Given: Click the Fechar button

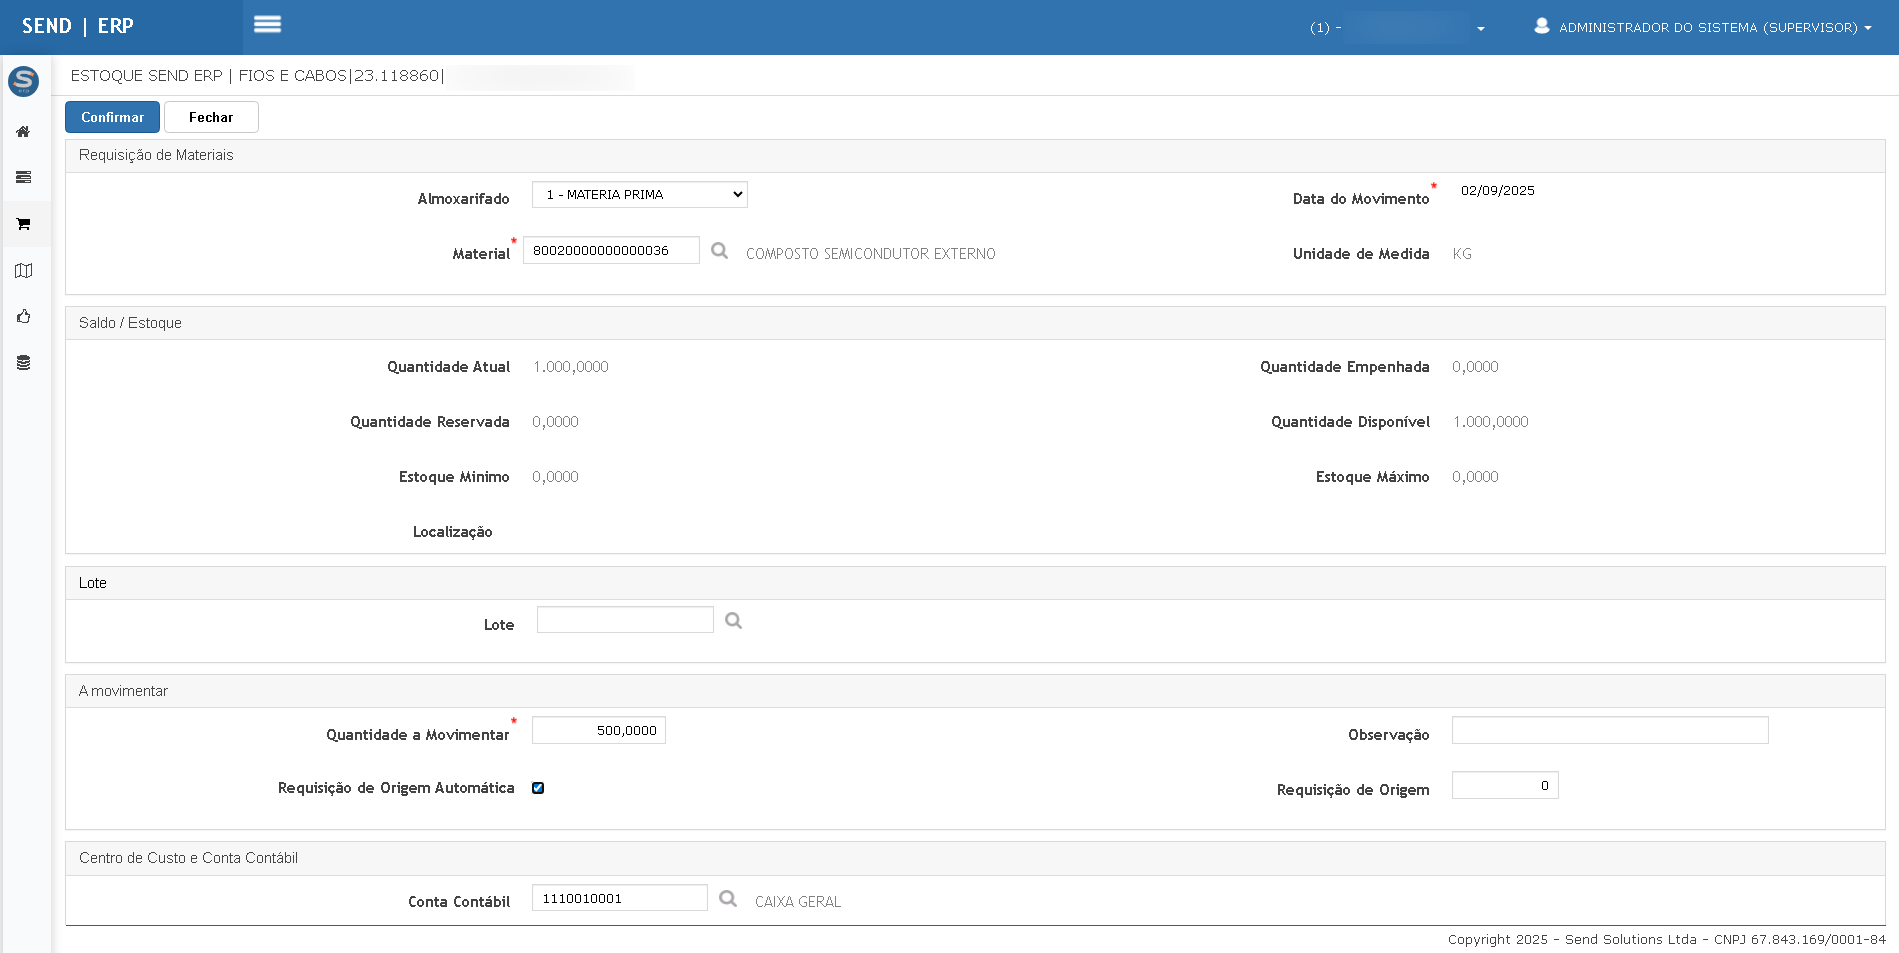Looking at the screenshot, I should (x=211, y=117).
